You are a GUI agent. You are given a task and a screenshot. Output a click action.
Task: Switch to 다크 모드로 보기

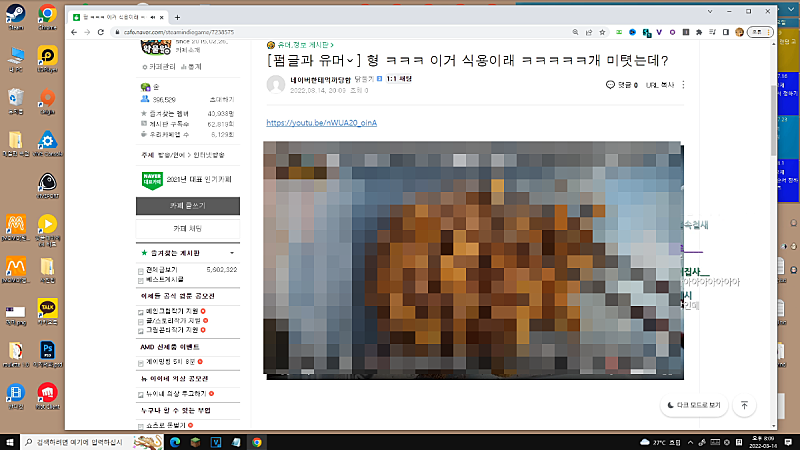pos(694,405)
